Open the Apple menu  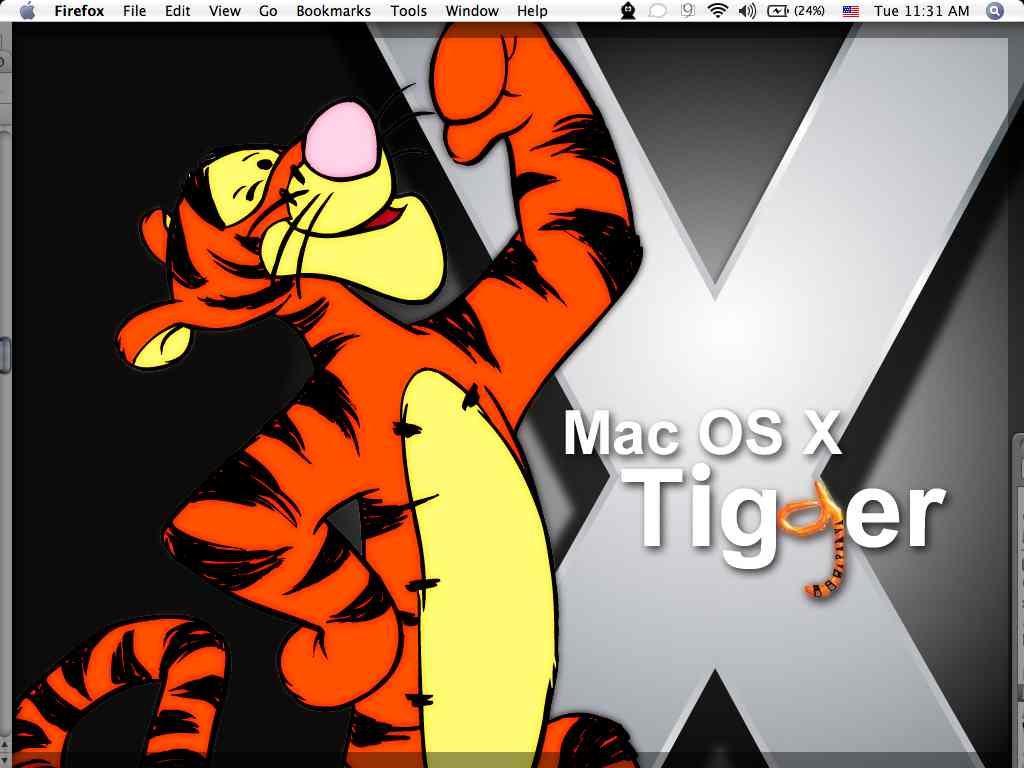pos(27,11)
